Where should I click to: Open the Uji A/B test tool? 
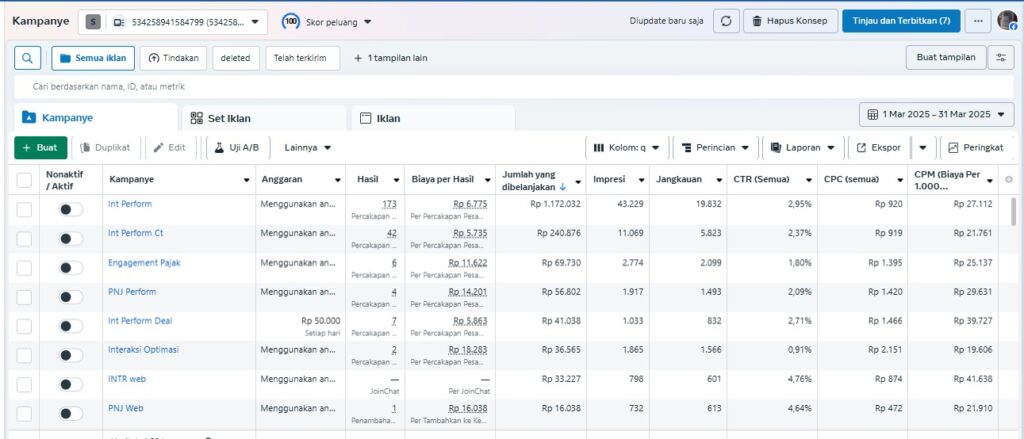click(237, 147)
